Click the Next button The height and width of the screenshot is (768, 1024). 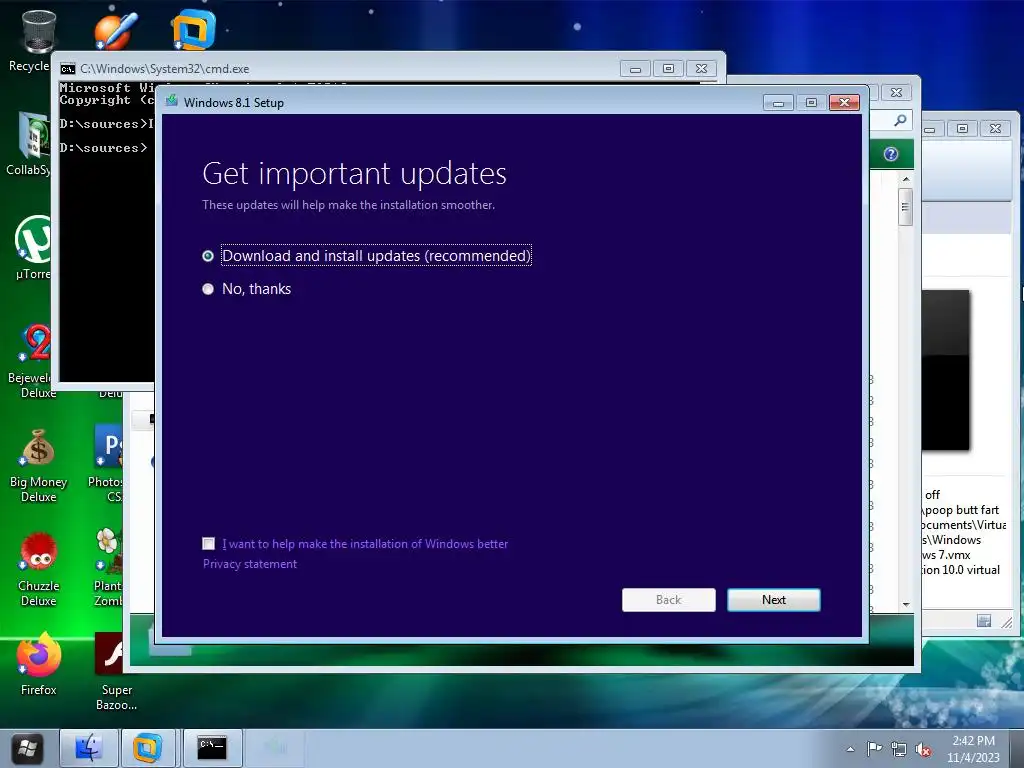(774, 600)
